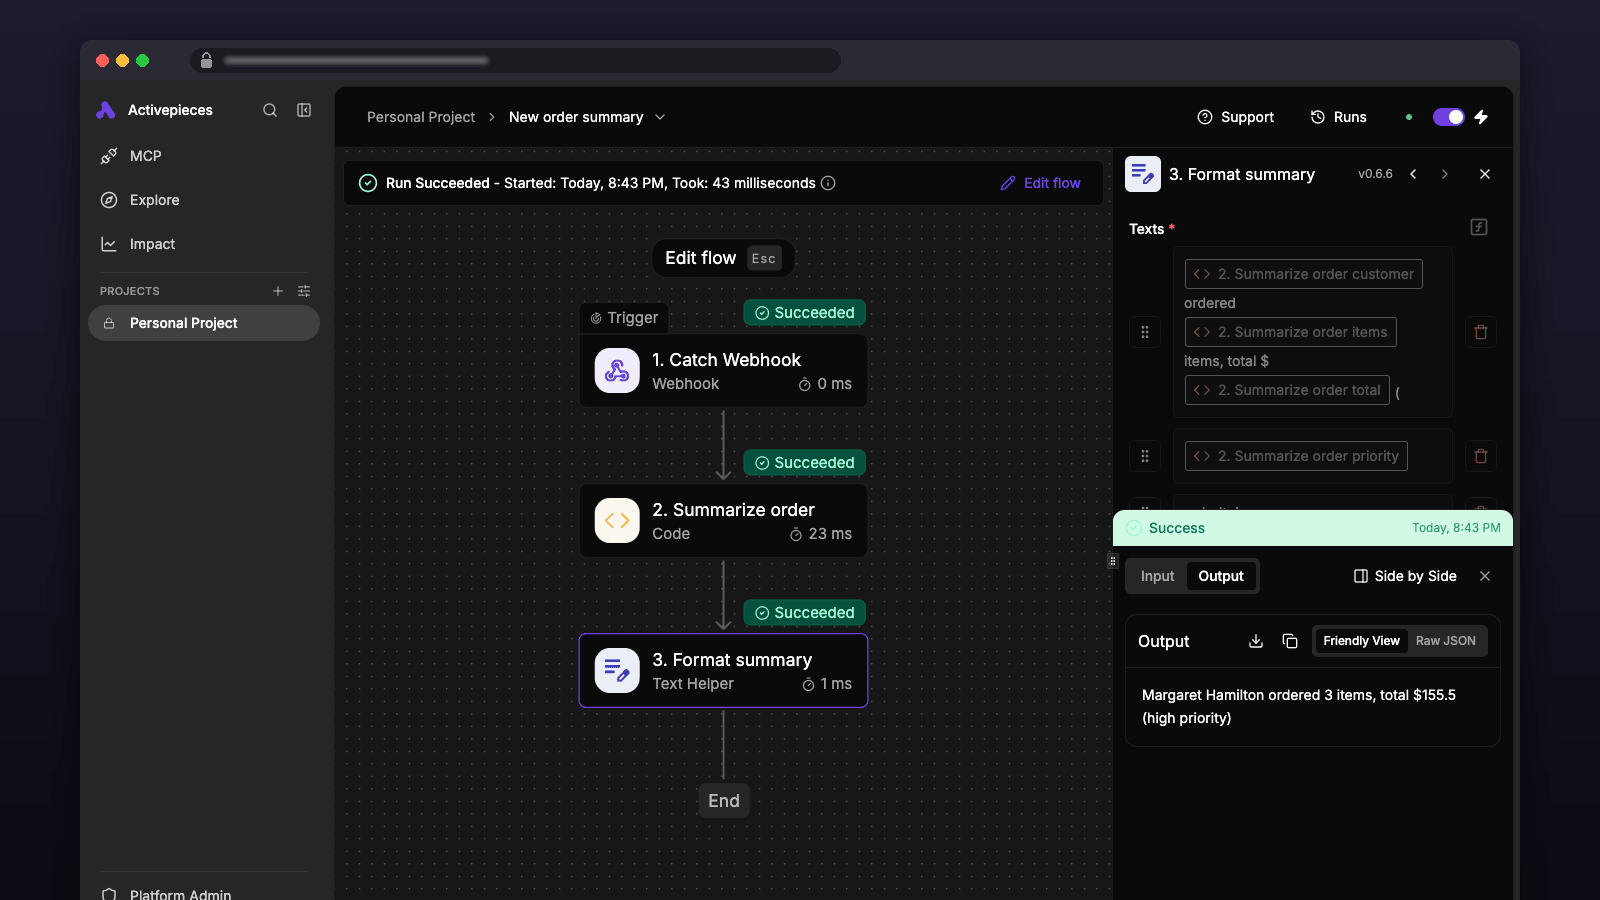Click Edit flow link in run banner
This screenshot has height=900, width=1600.
click(x=1041, y=183)
